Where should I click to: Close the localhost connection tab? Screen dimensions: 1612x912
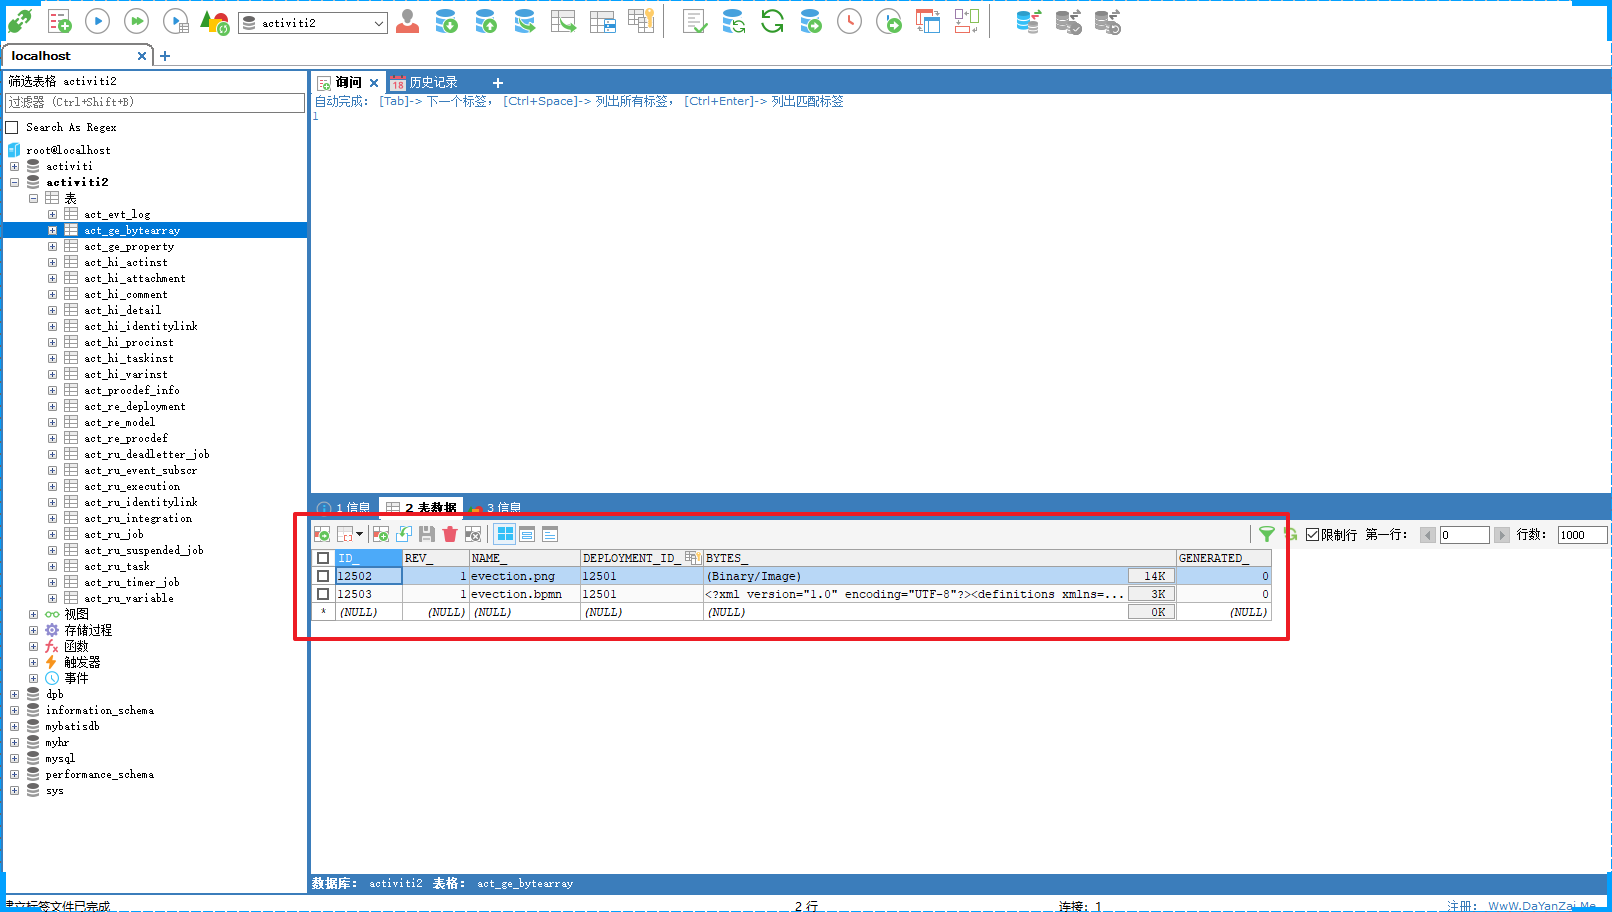[x=142, y=56]
